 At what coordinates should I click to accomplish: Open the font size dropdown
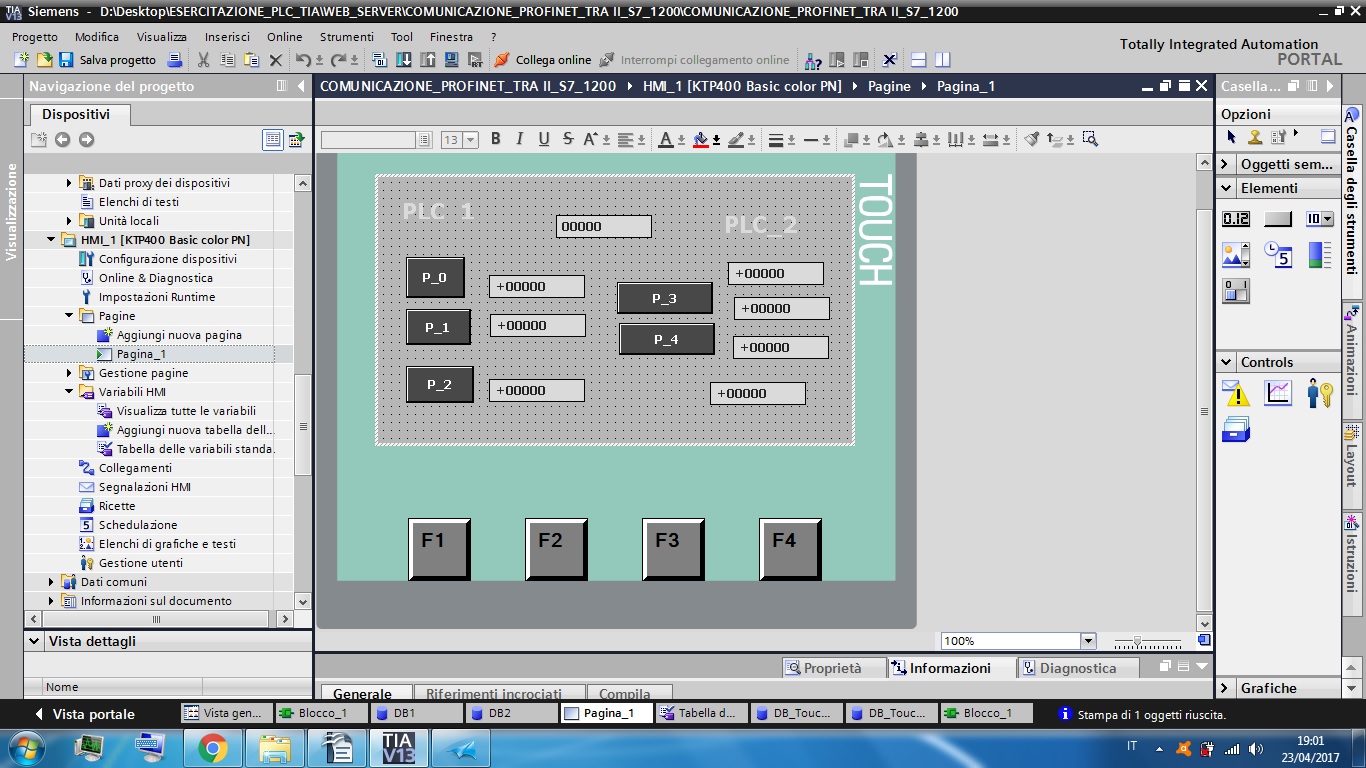click(x=471, y=140)
